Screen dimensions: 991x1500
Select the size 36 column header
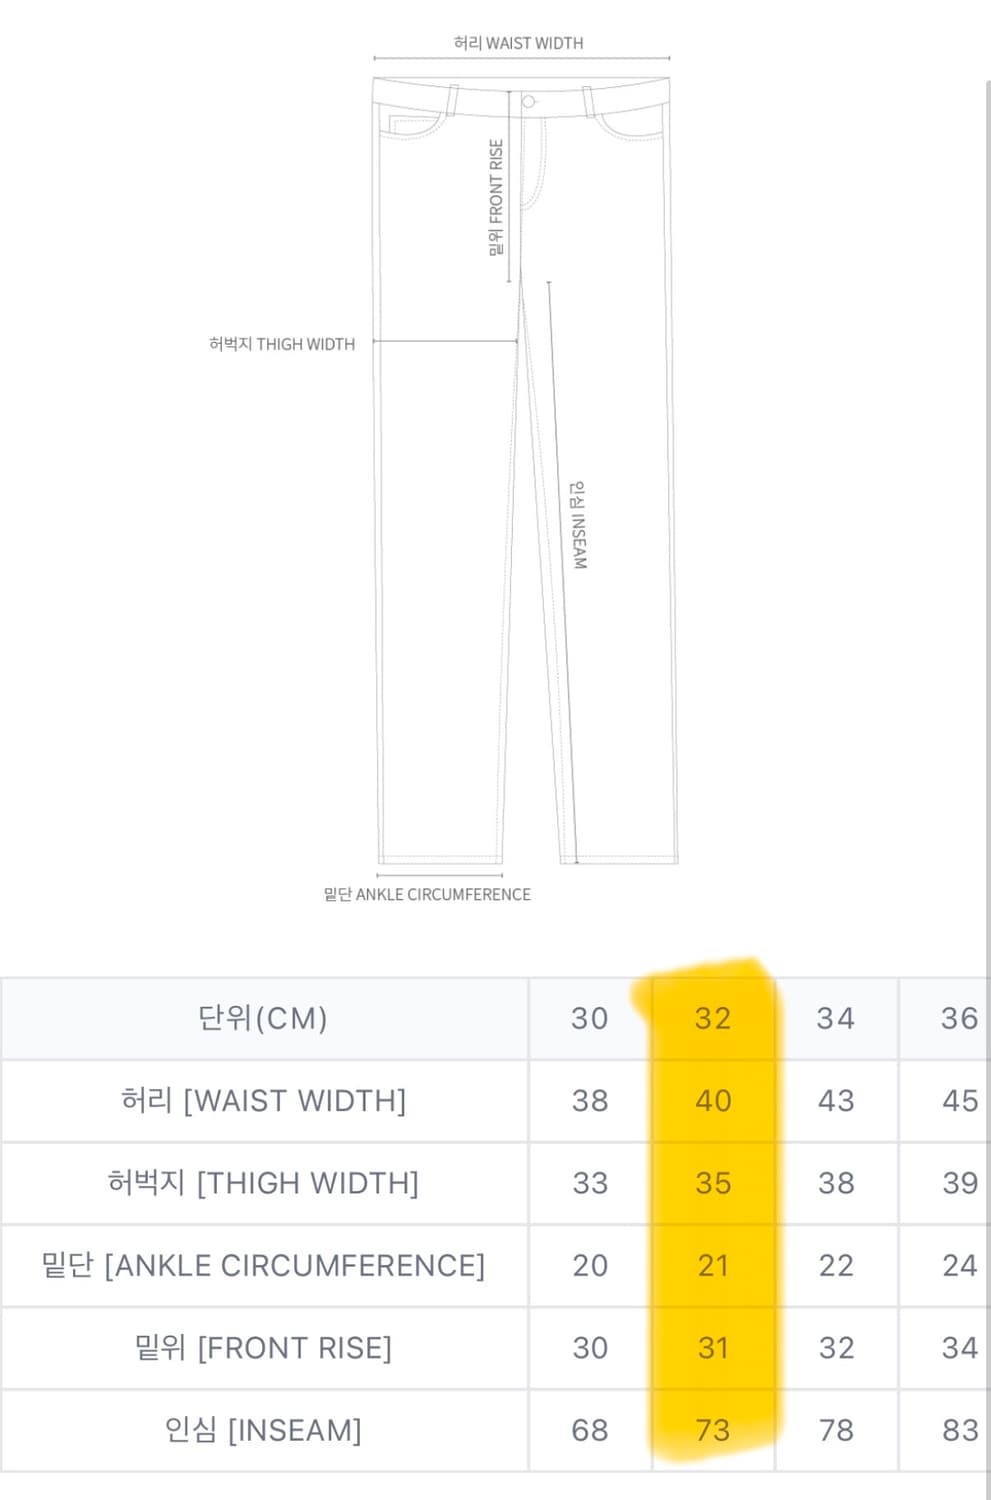tap(959, 1018)
